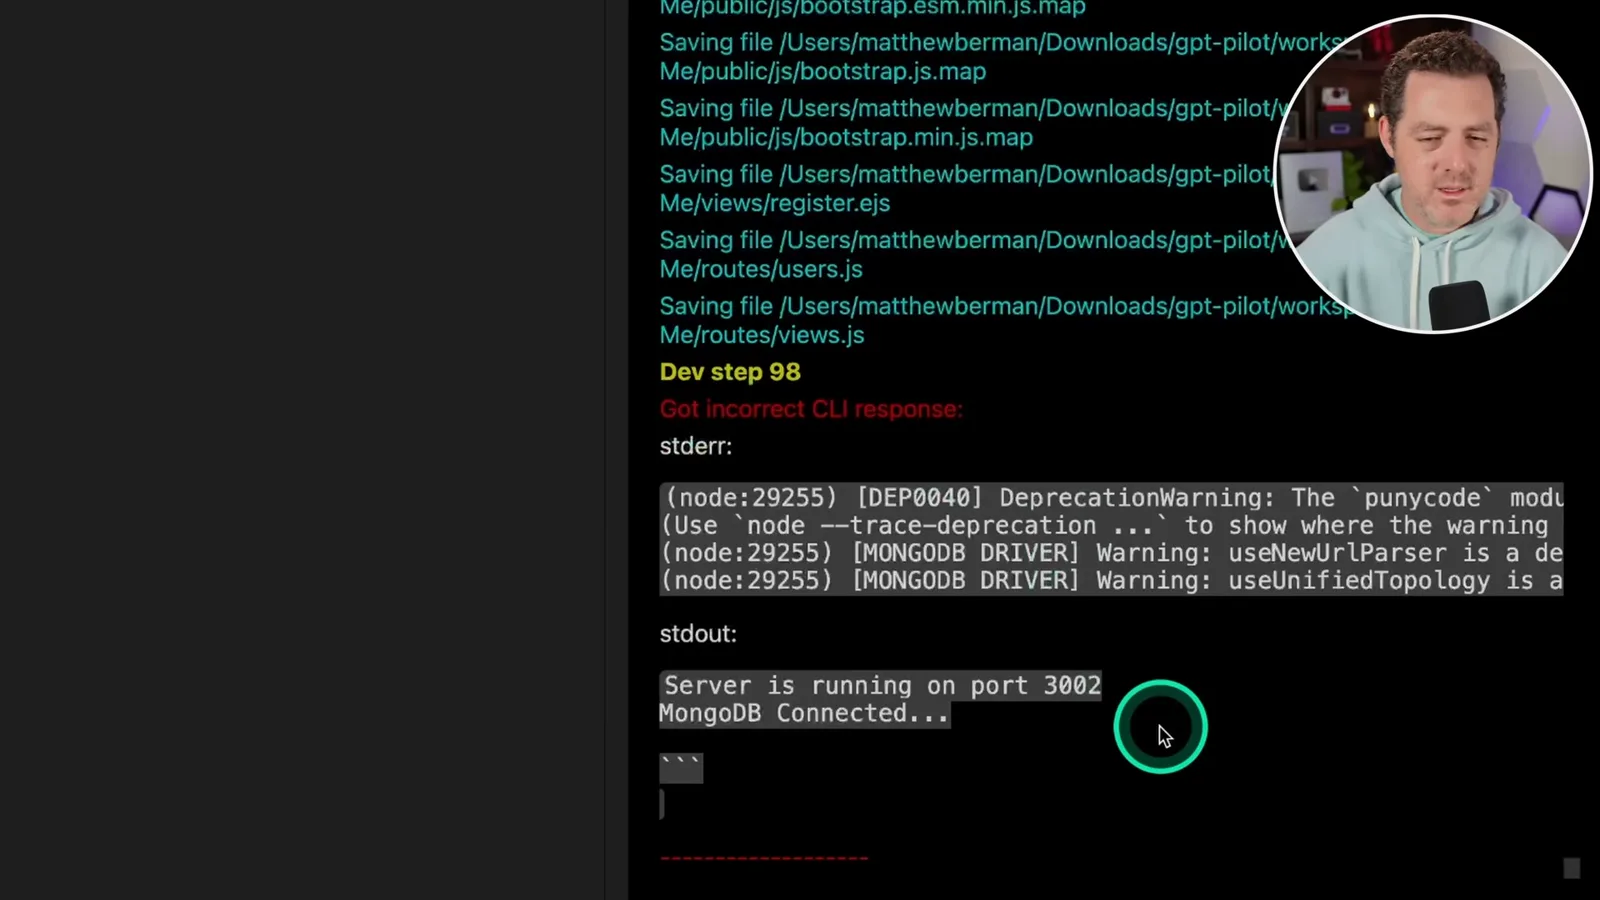Click the saving file views/register.ejs line

(x=967, y=189)
